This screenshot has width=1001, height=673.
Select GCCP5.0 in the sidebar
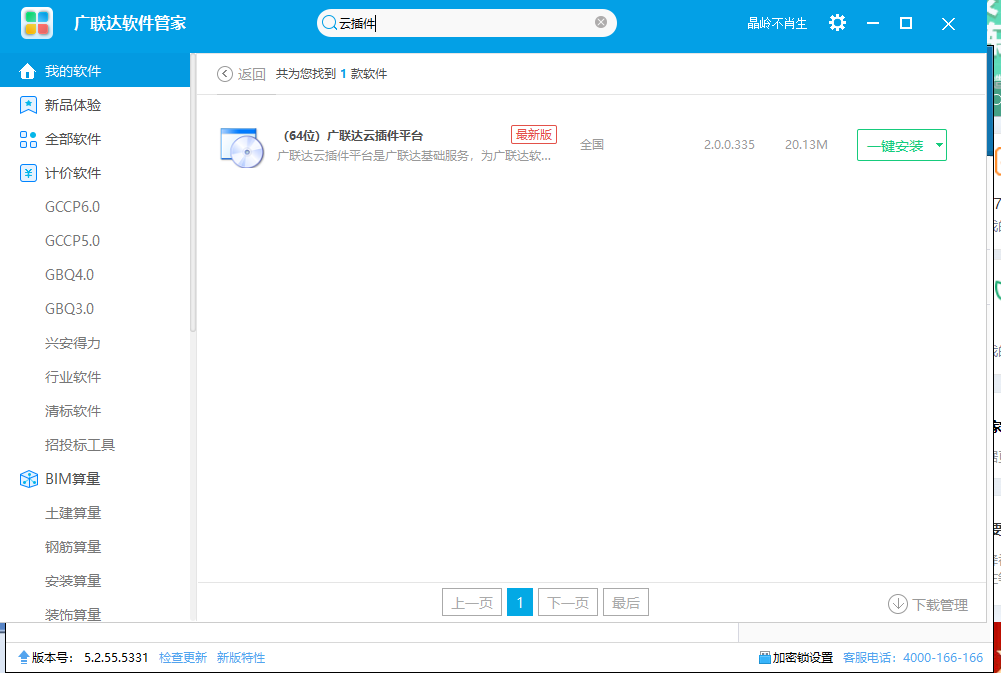pos(72,241)
